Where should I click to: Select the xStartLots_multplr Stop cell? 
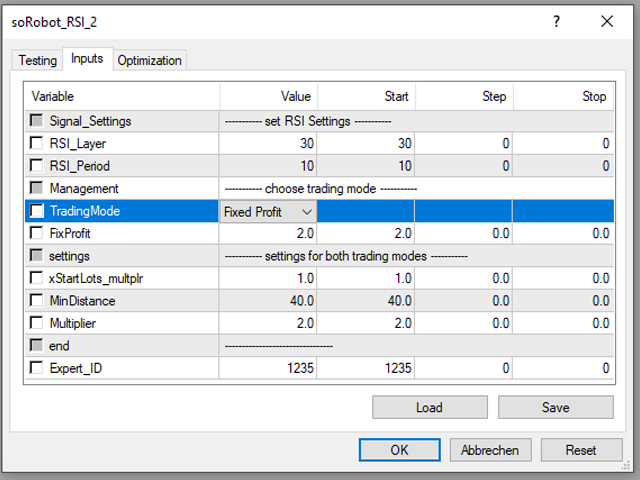coord(563,278)
